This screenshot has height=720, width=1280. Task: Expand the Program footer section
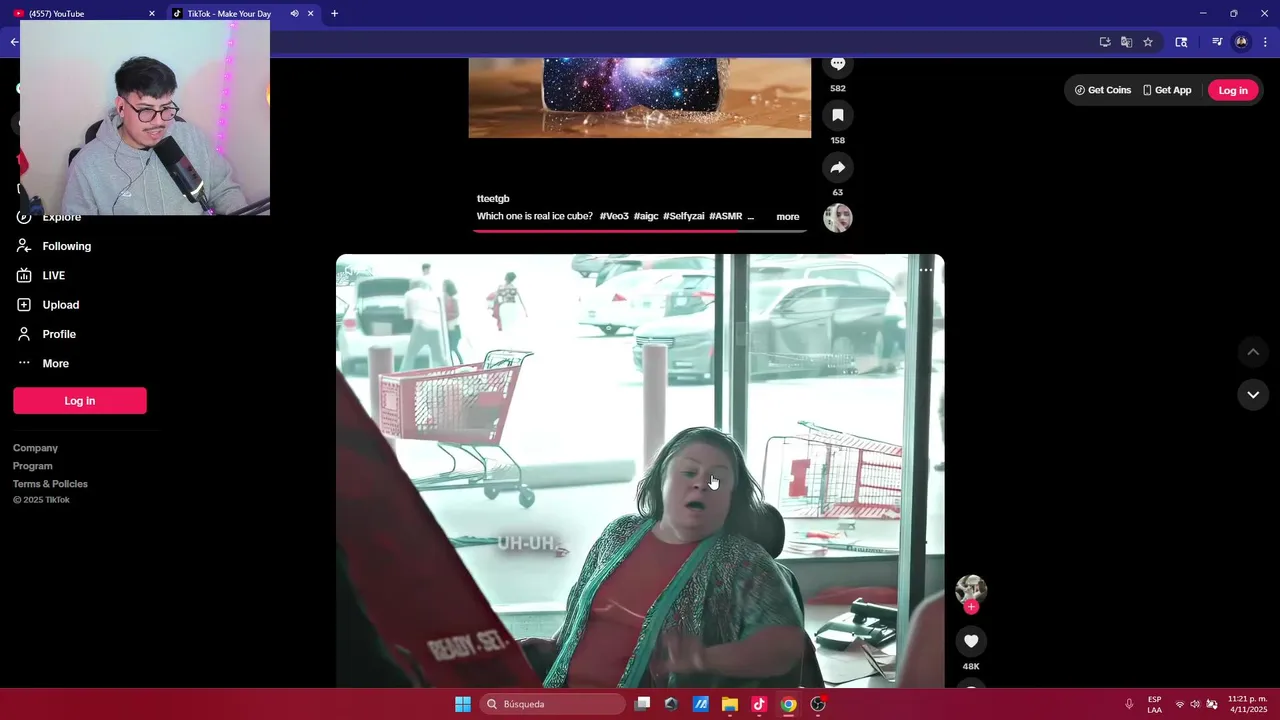33,466
